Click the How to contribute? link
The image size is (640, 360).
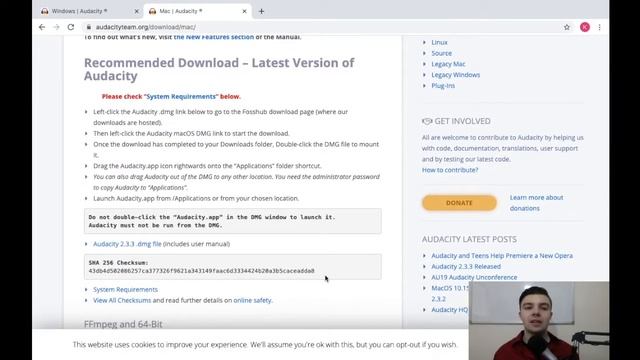[x=450, y=170]
